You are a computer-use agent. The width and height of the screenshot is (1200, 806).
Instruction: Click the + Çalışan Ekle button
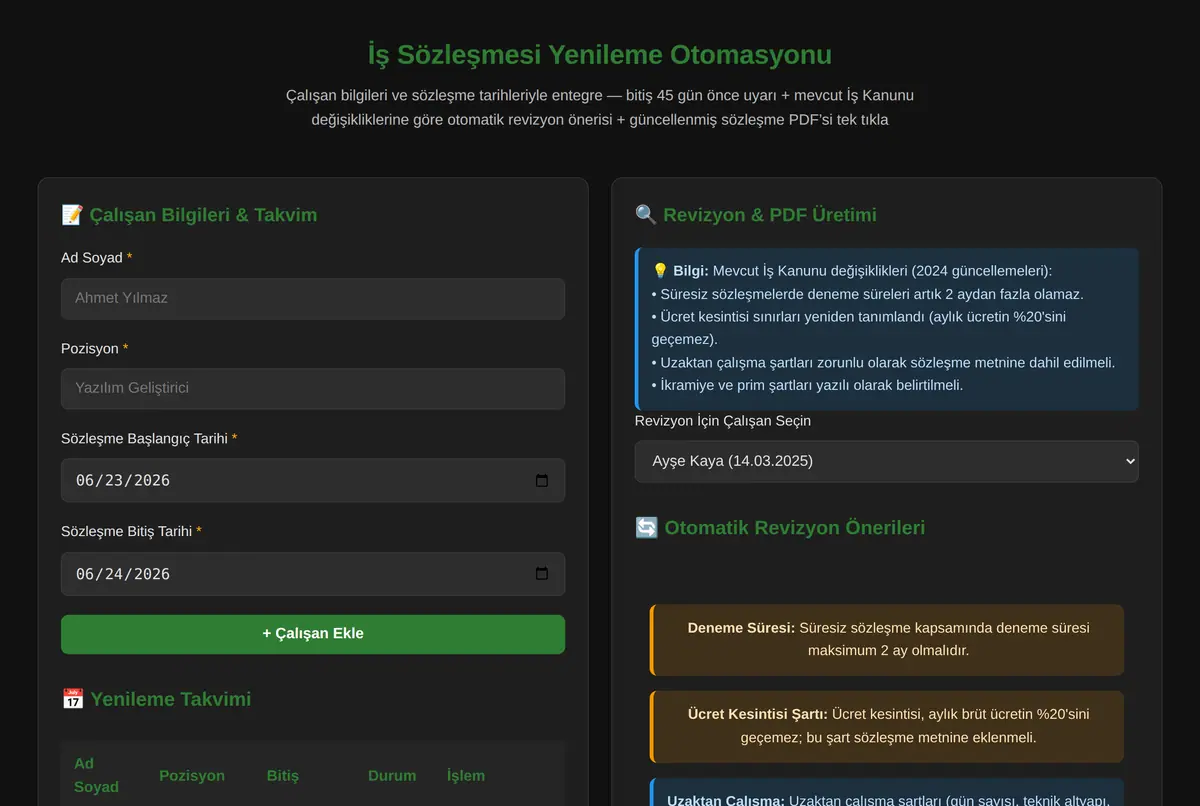[313, 634]
